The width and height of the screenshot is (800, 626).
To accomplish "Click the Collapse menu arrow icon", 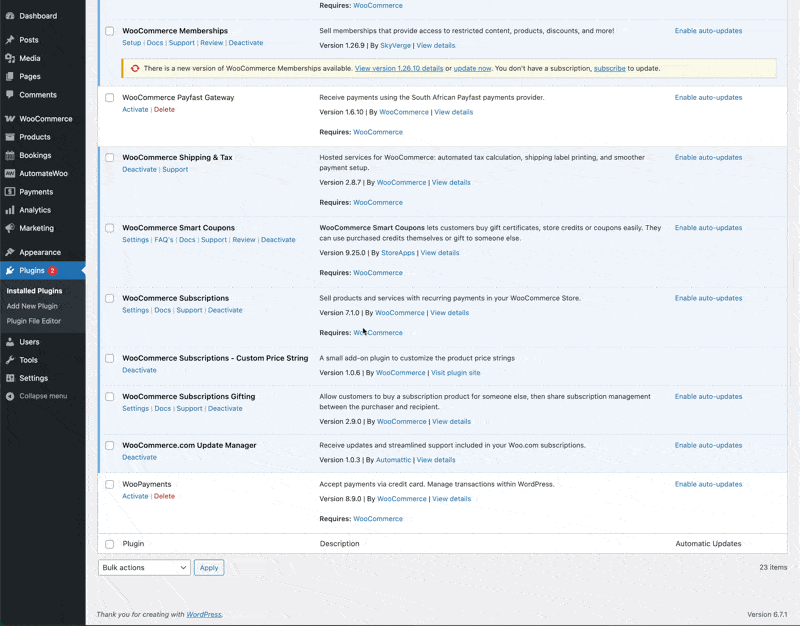I will tap(10, 396).
